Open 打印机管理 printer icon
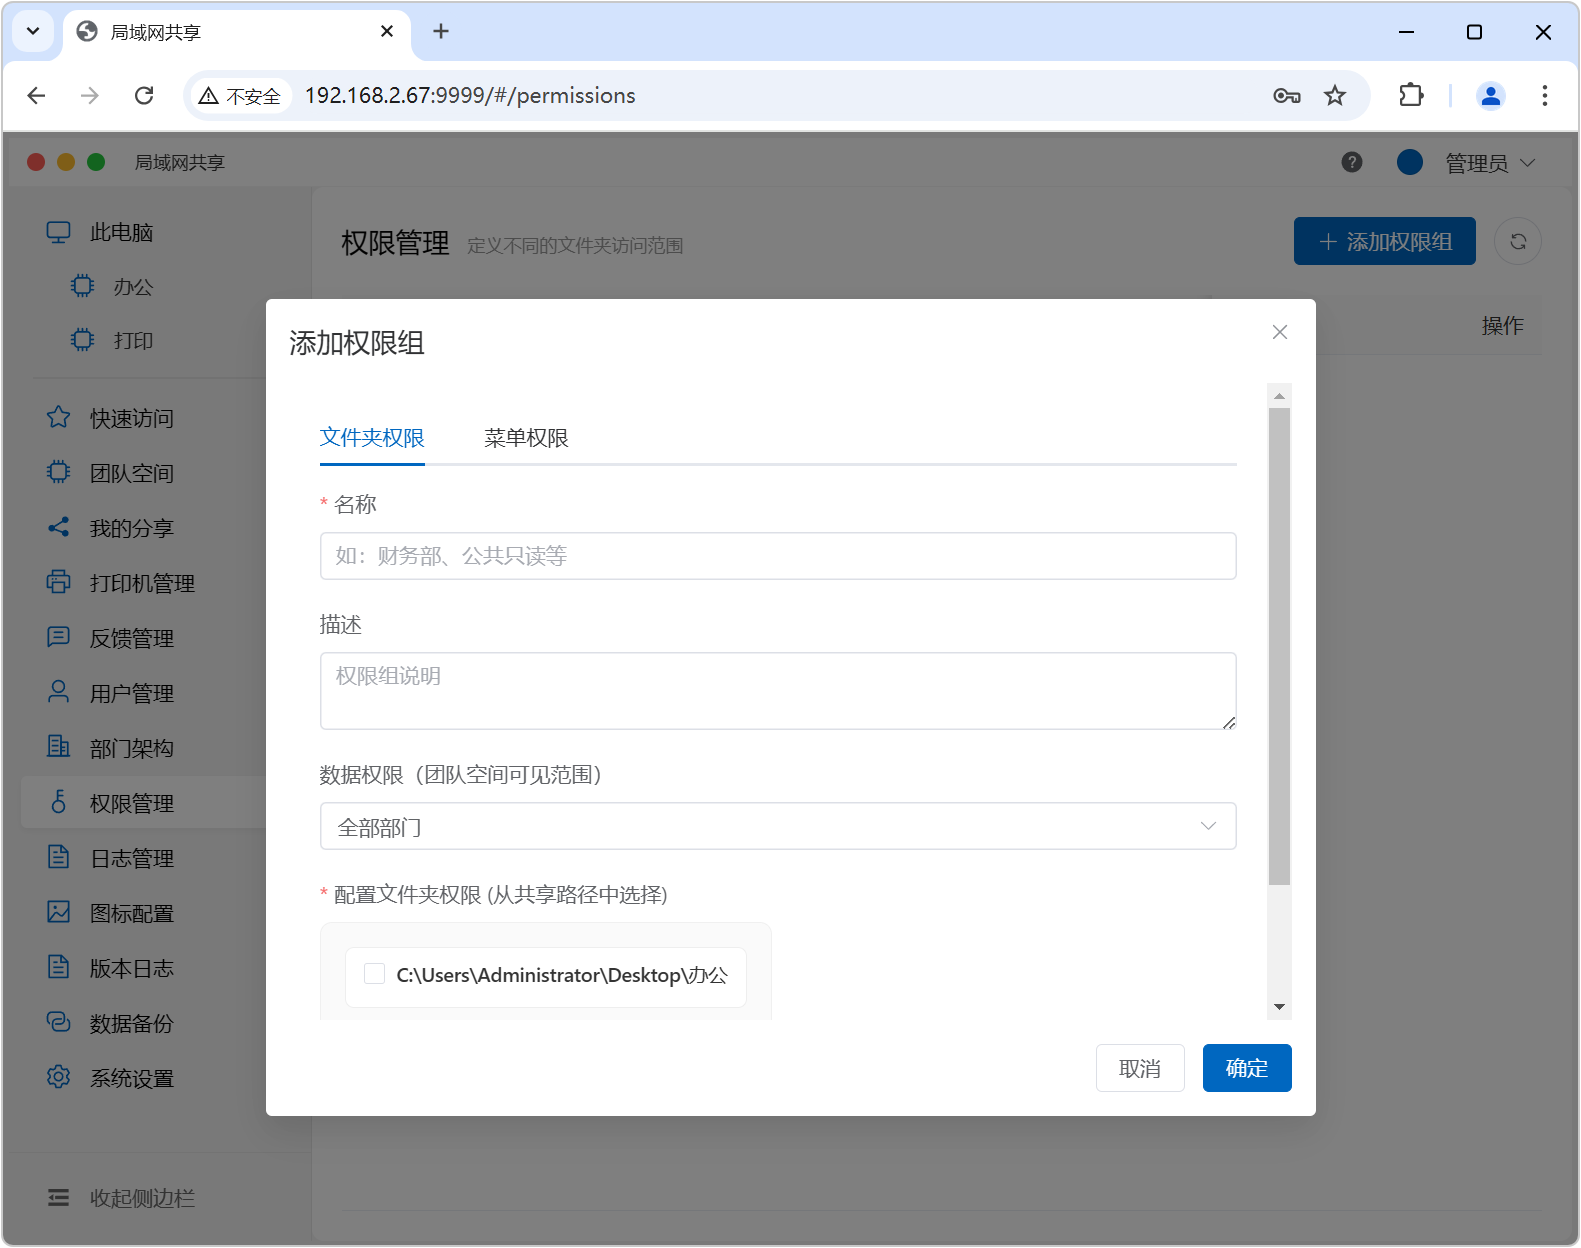This screenshot has height=1248, width=1581. pos(59,582)
